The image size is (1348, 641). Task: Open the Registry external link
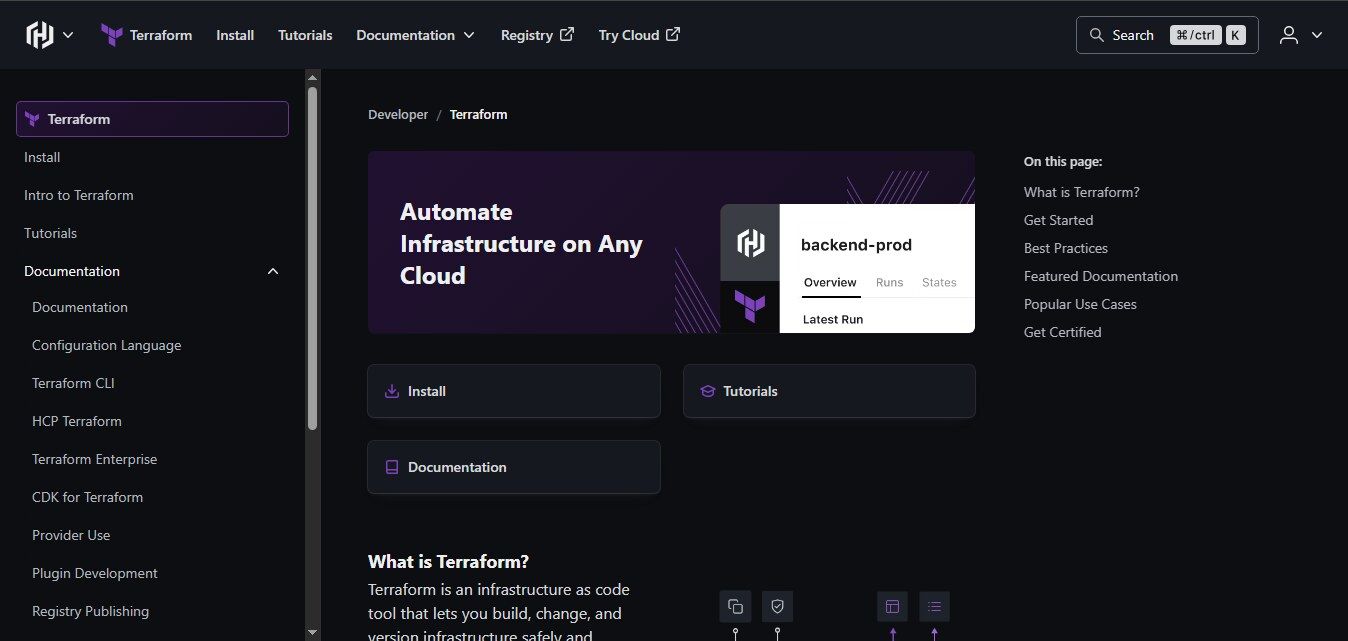click(x=538, y=35)
